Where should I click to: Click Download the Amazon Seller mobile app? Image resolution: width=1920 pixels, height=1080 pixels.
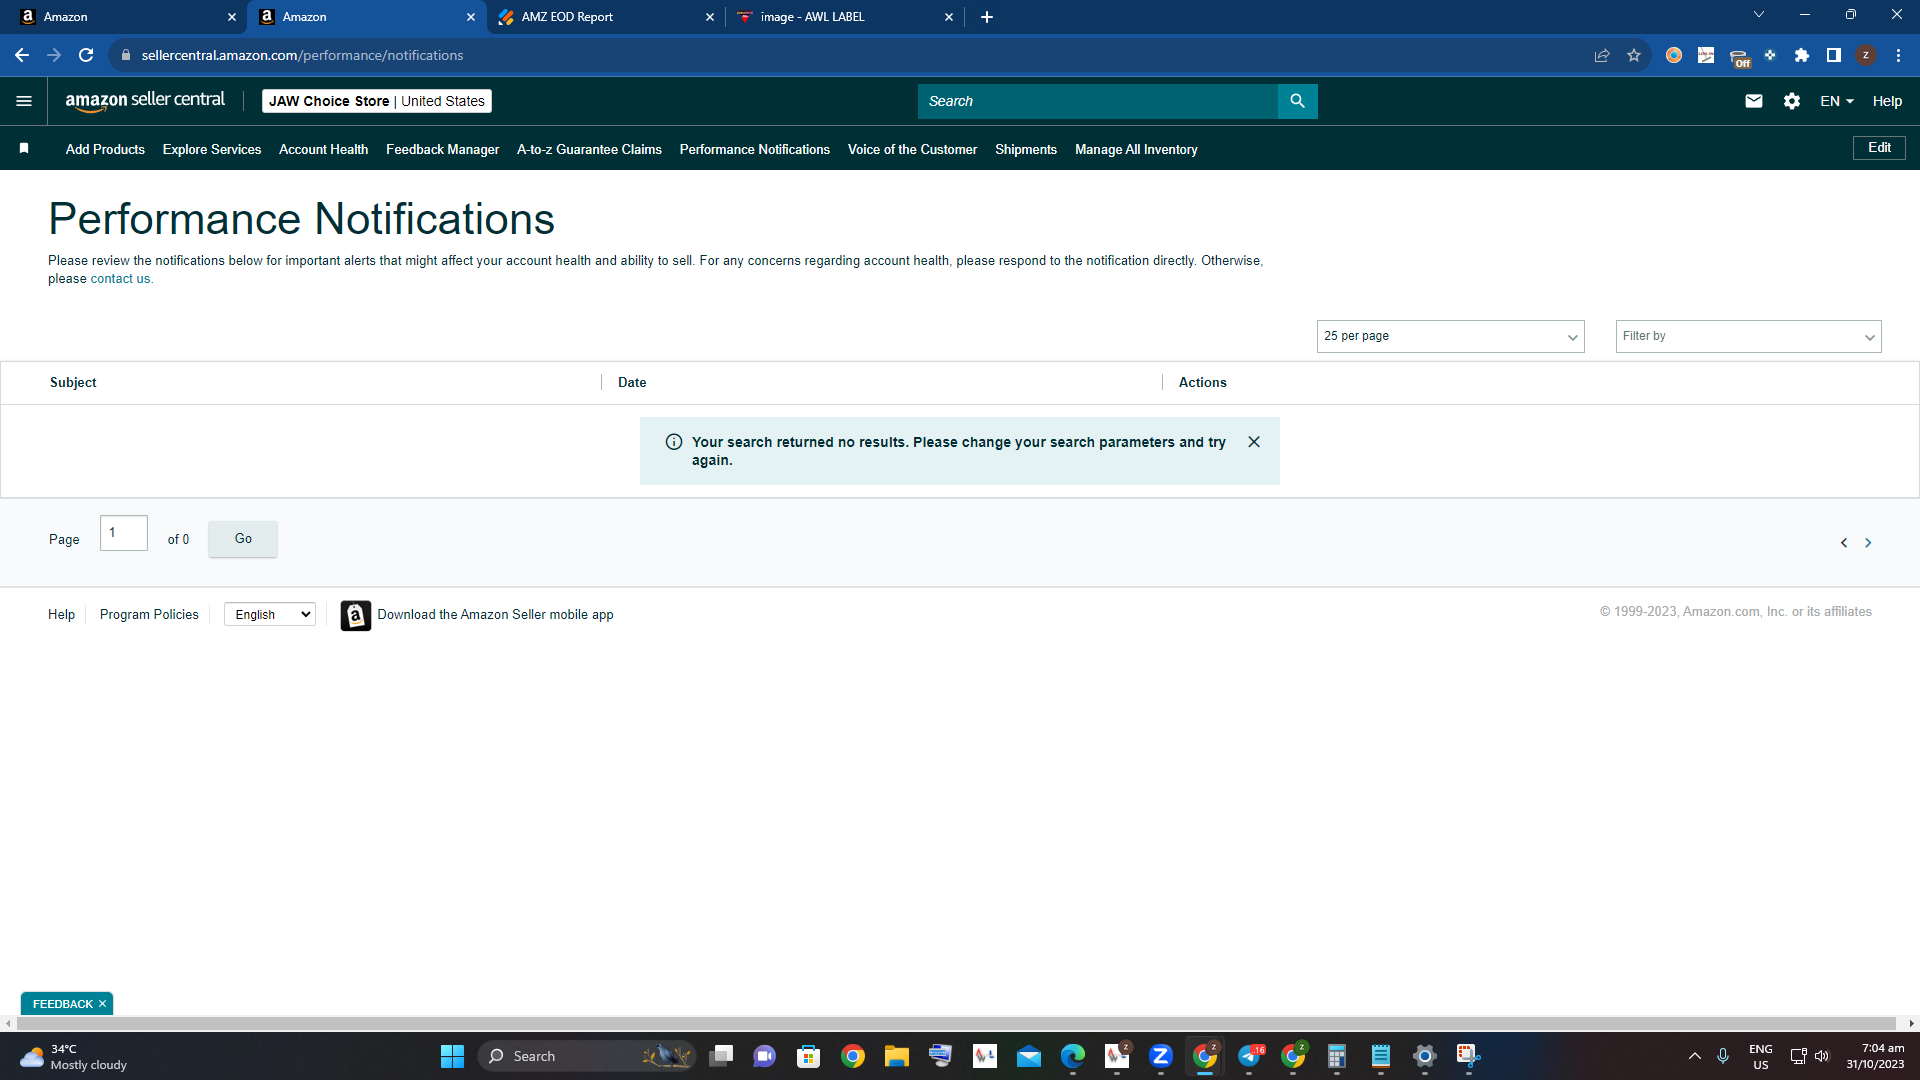pyautogui.click(x=495, y=615)
